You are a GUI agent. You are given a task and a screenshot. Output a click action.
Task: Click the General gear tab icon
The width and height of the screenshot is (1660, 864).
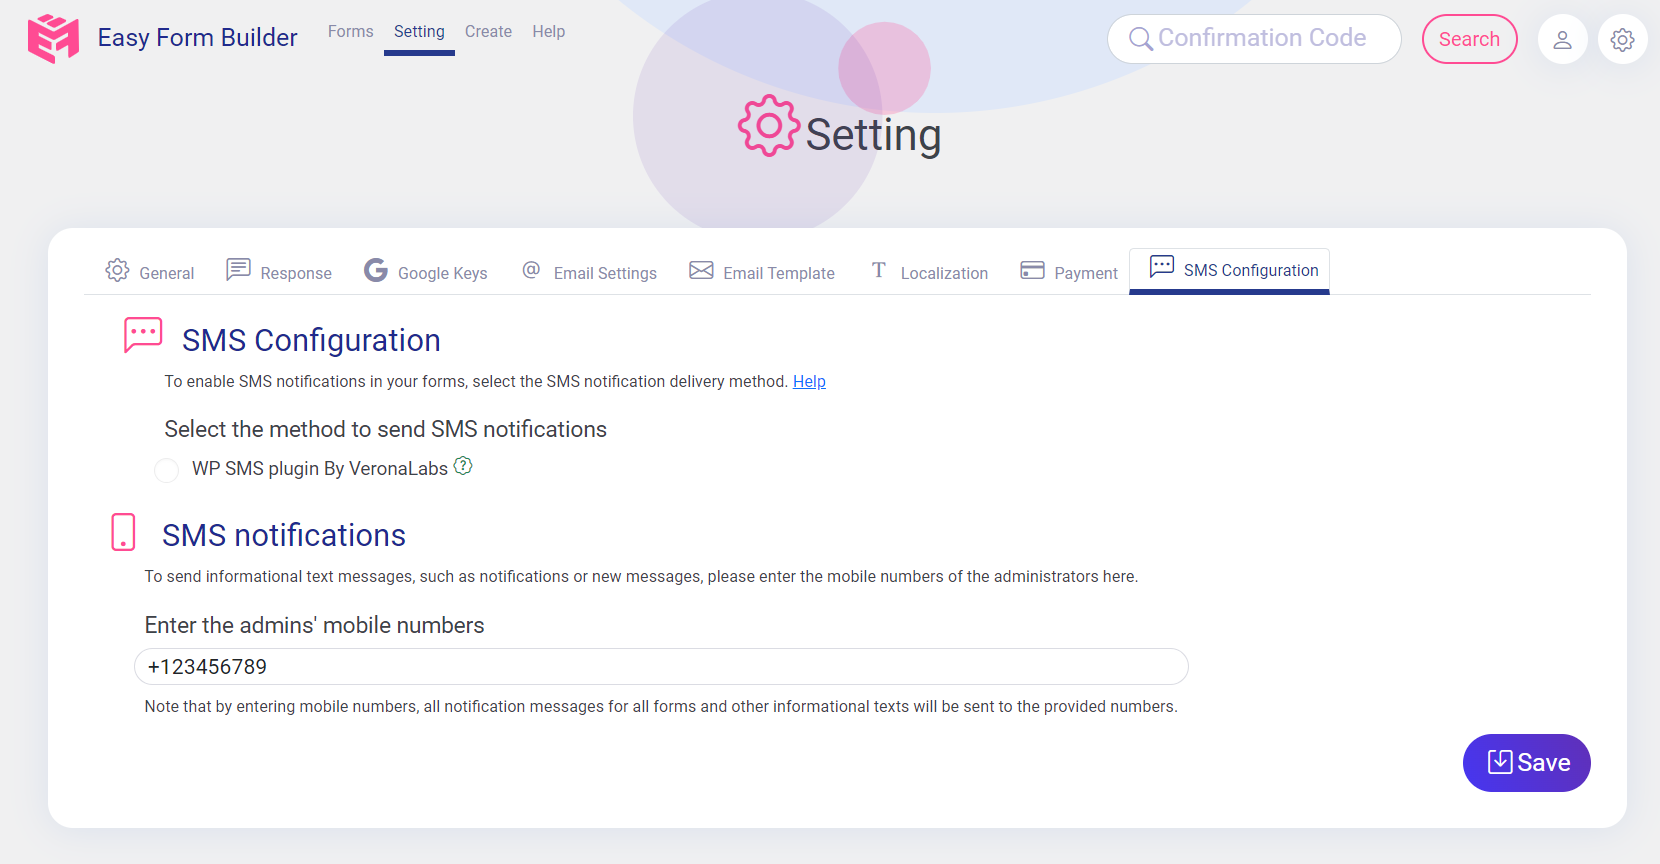pos(117,270)
